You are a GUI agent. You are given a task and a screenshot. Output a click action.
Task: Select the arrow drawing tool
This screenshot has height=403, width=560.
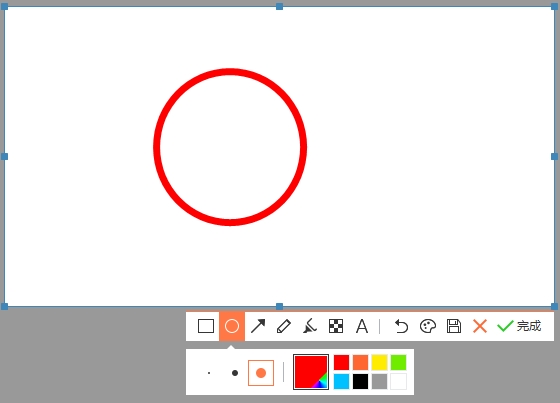pos(258,326)
